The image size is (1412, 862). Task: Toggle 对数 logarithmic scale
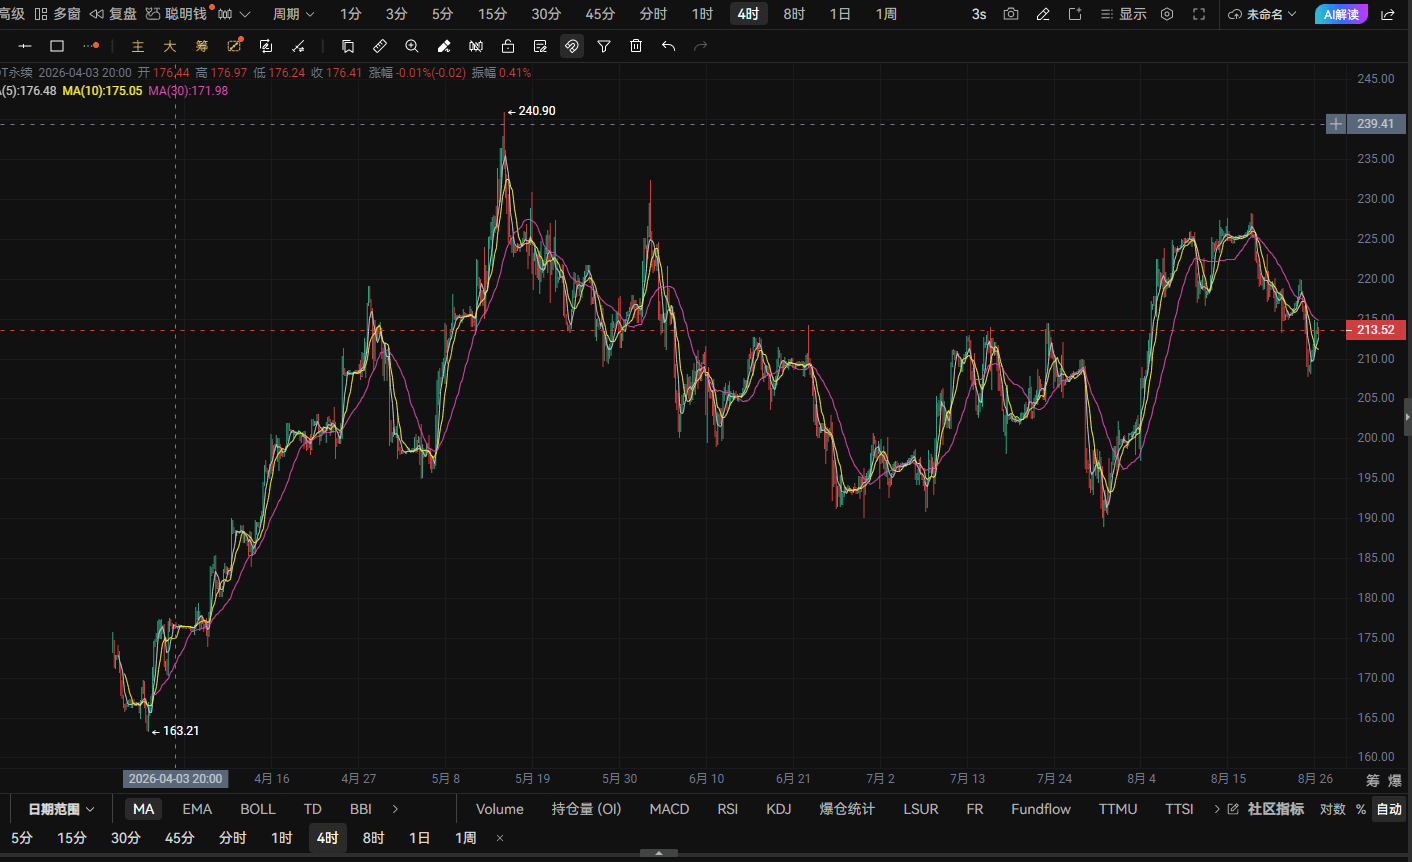pos(1333,809)
